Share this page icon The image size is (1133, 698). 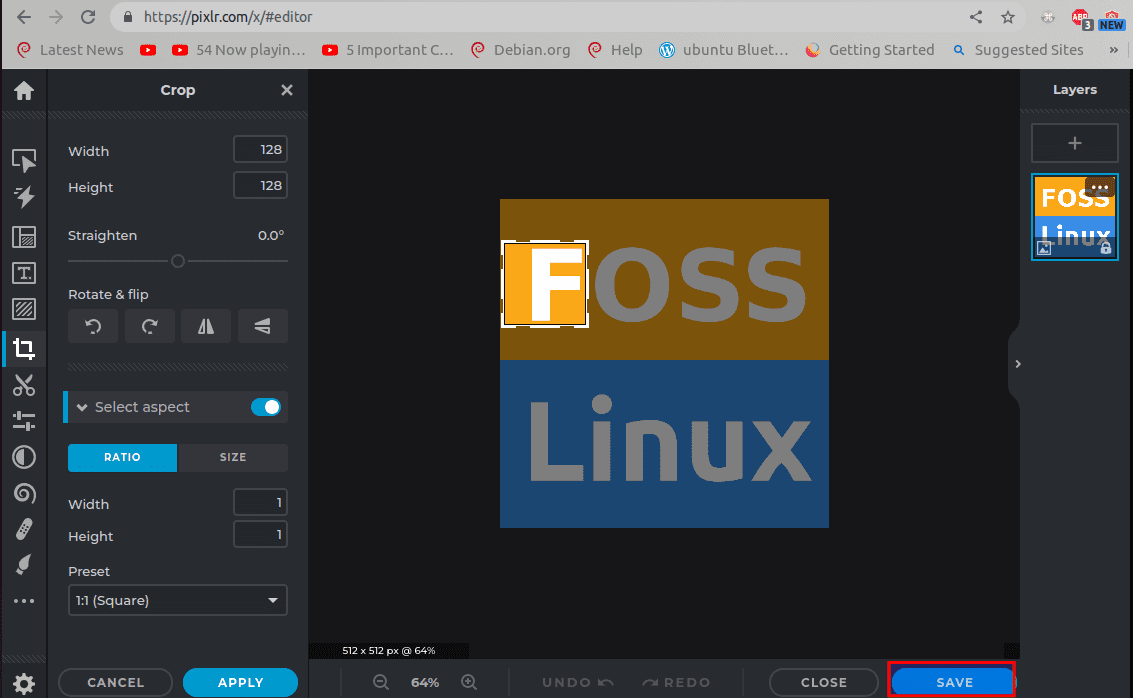(x=975, y=17)
